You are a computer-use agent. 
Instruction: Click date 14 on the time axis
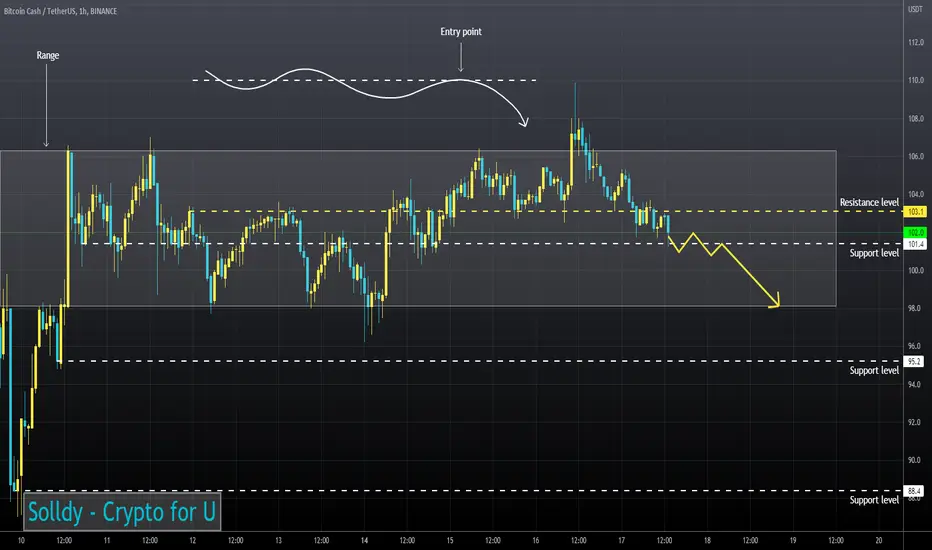(x=364, y=540)
